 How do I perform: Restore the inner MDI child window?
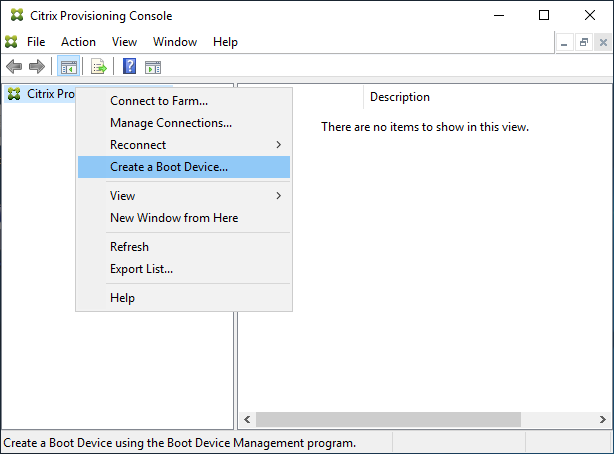point(584,42)
